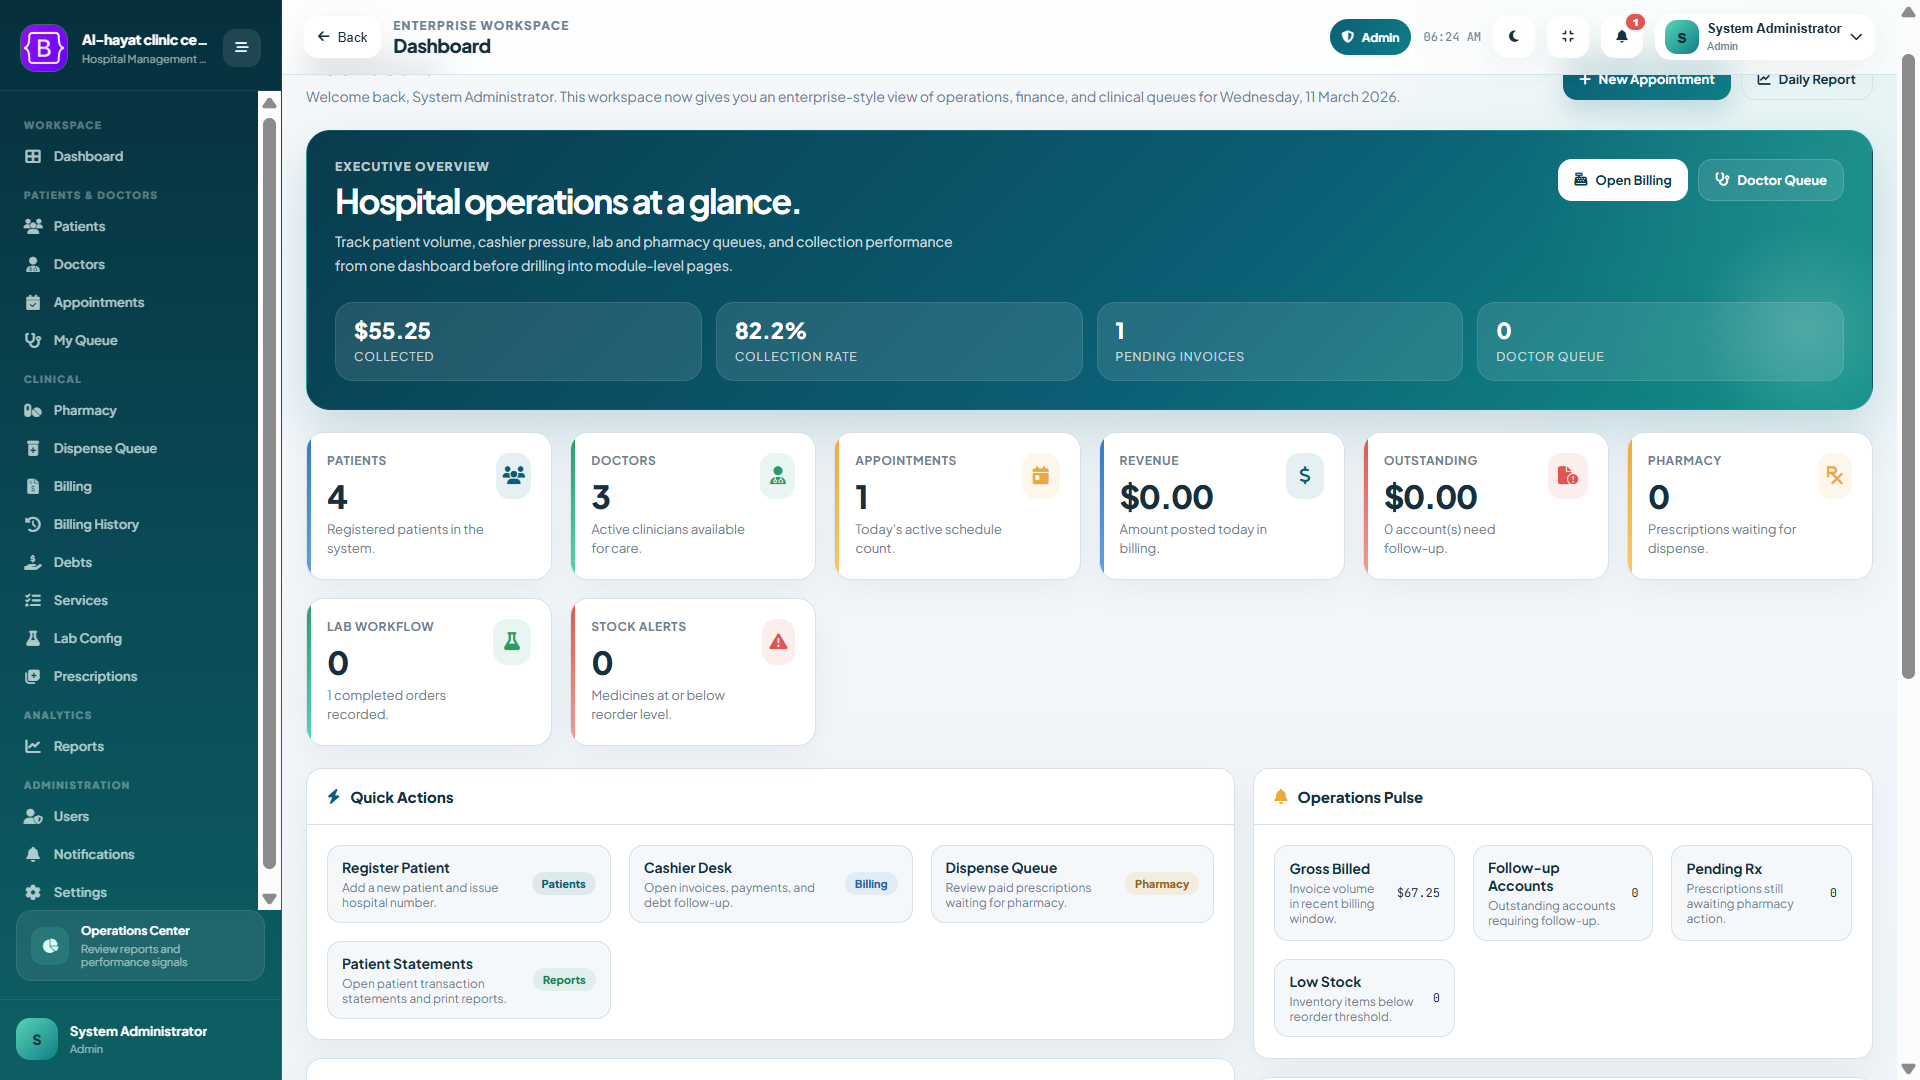The width and height of the screenshot is (1920, 1080).
Task: Open the Reports analytics icon
Action: 34,746
